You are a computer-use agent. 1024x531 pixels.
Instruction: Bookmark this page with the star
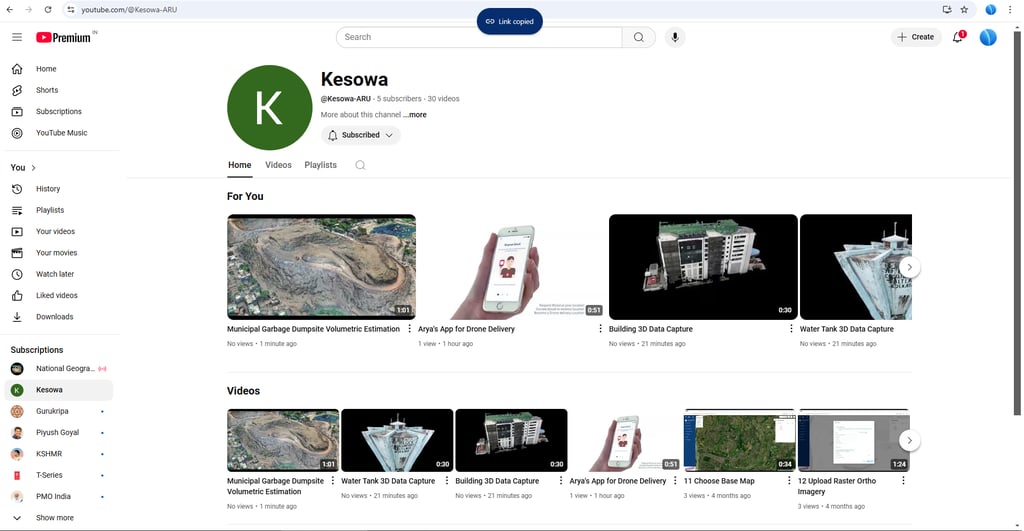[x=965, y=10]
